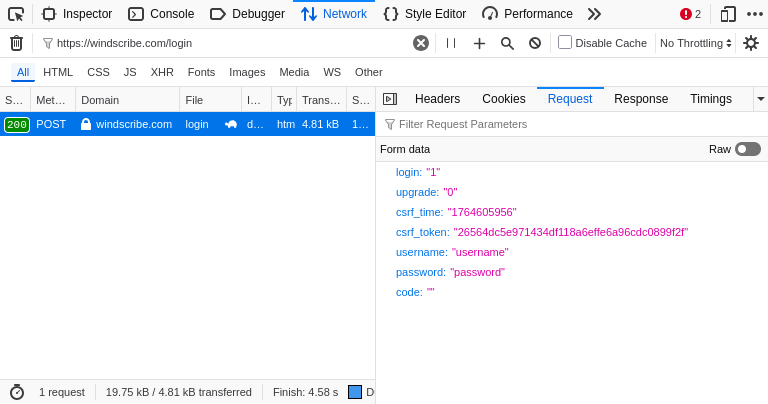Open the network search magnifier
The image size is (768, 404).
point(507,43)
